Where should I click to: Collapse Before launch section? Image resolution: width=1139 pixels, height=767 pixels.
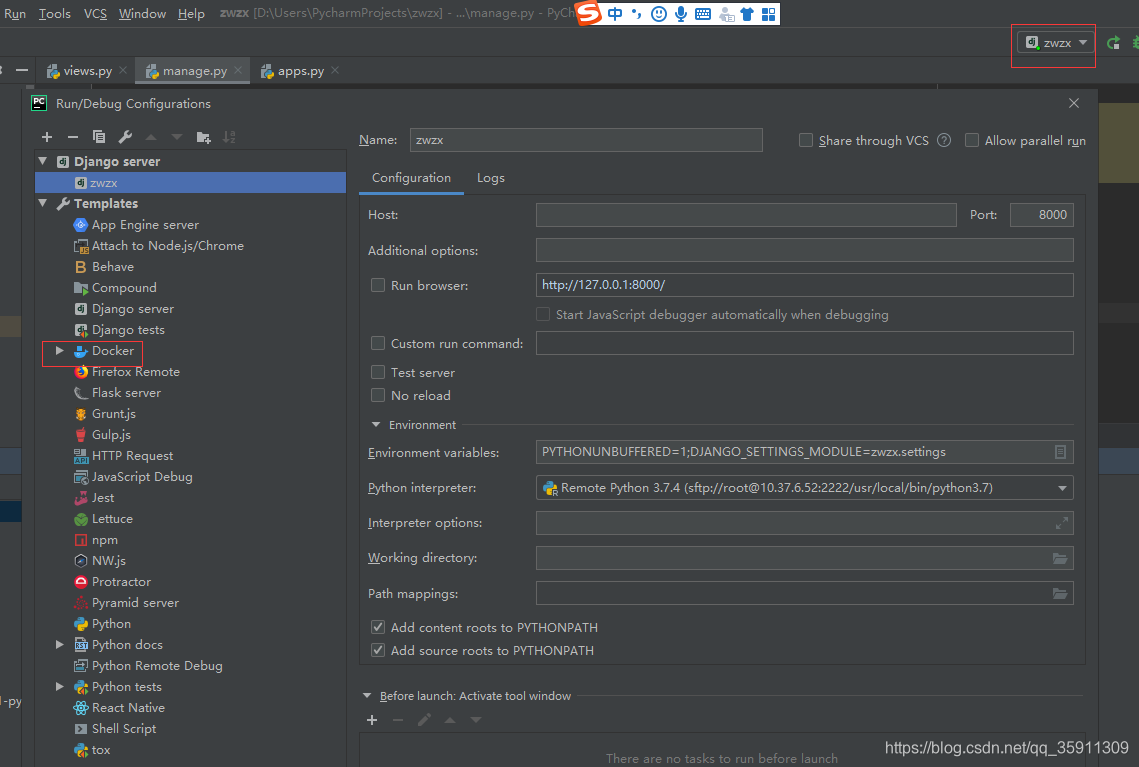tap(367, 696)
